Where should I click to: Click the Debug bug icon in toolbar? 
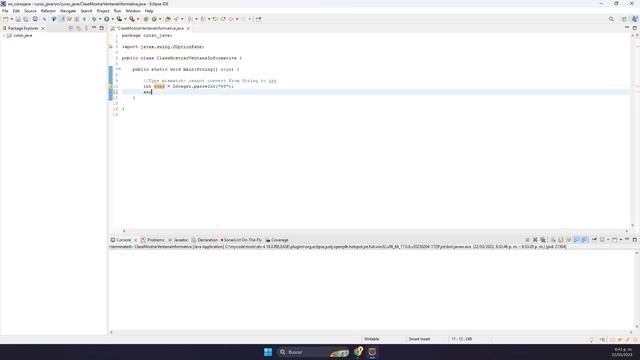(x=94, y=19)
